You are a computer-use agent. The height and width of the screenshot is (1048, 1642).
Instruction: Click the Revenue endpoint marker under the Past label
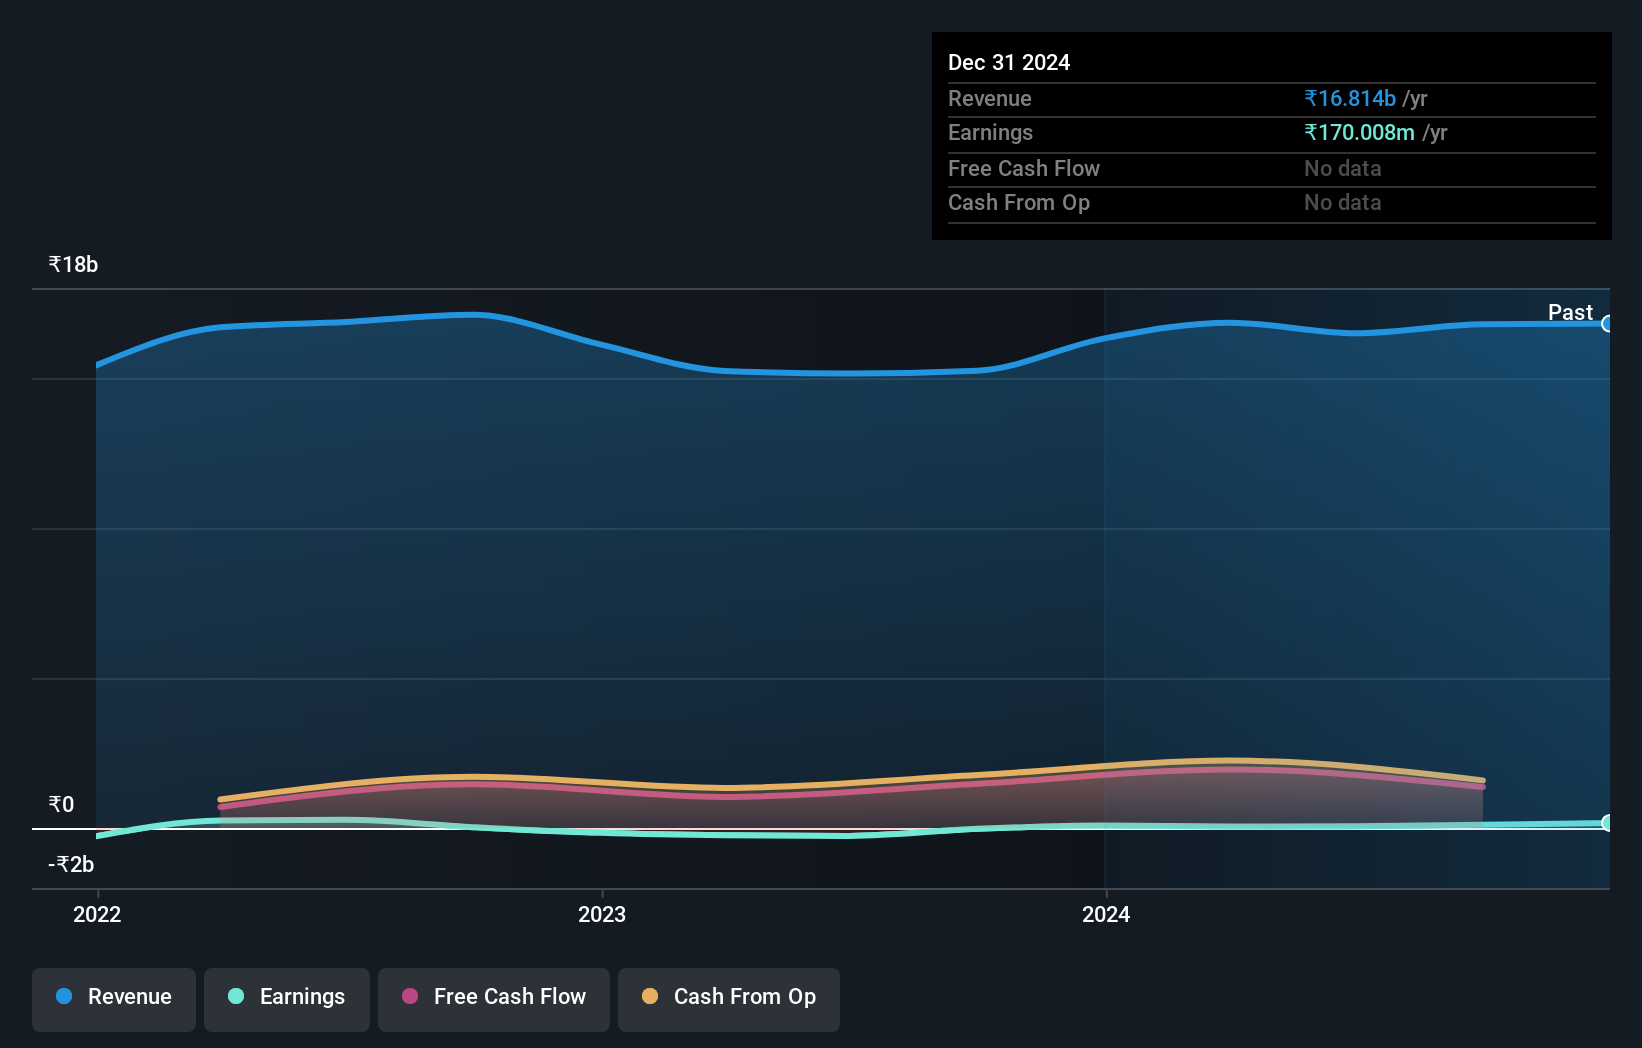(x=1607, y=324)
